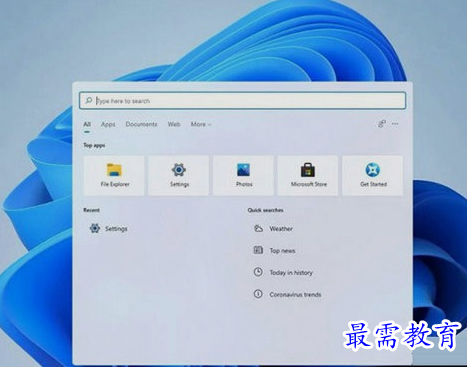467x367 pixels.
Task: Click the gear icon under Recent
Action: 95,228
